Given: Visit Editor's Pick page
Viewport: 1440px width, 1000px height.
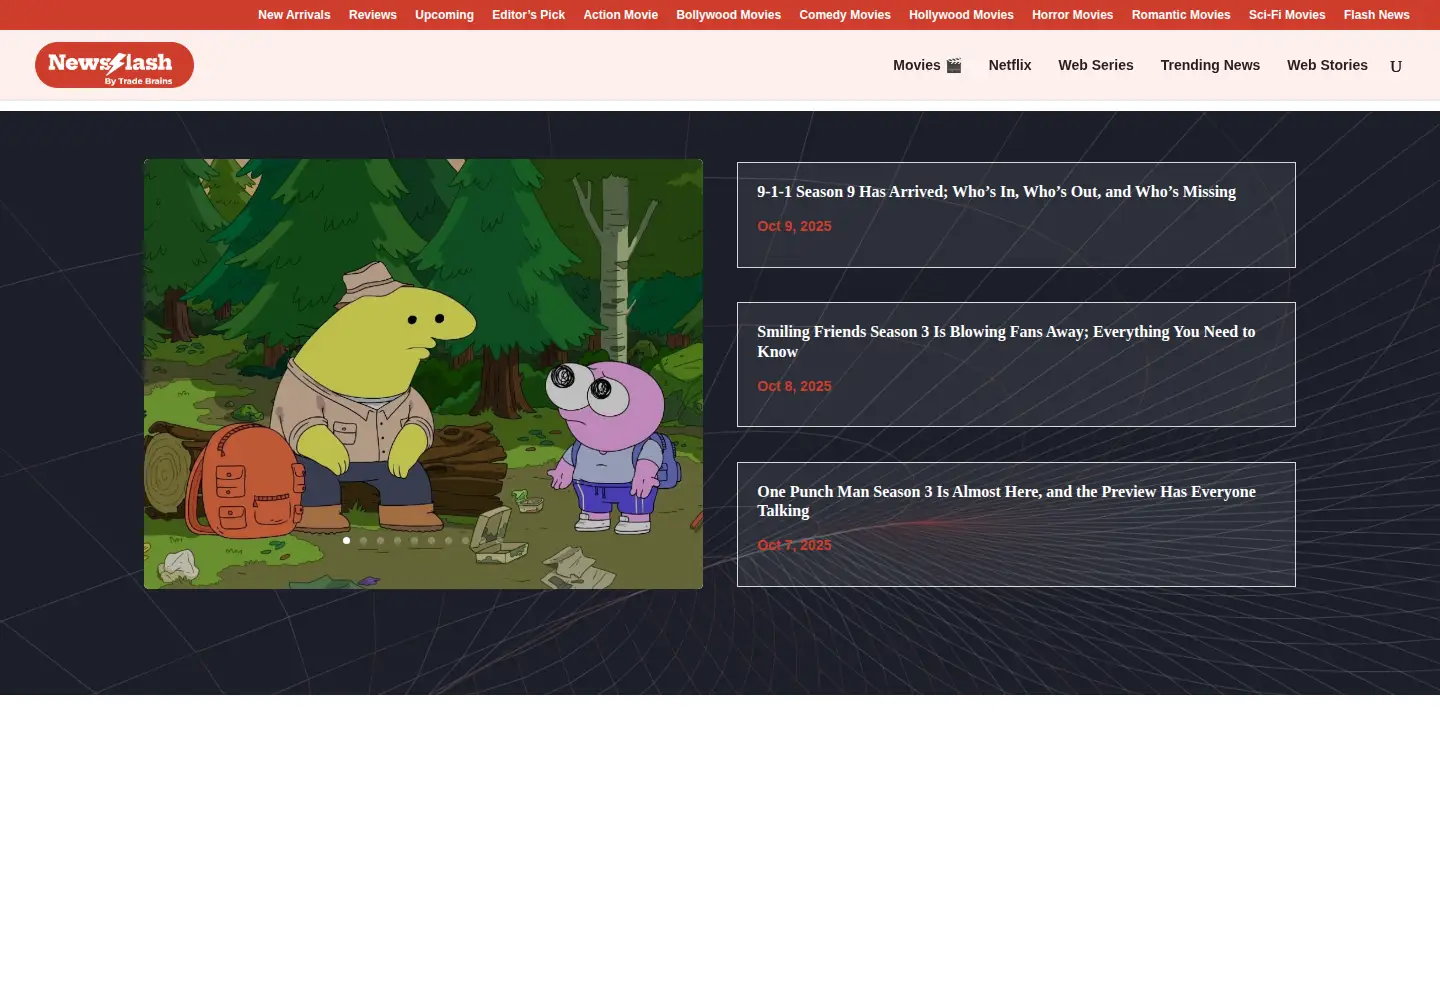Looking at the screenshot, I should pyautogui.click(x=528, y=15).
